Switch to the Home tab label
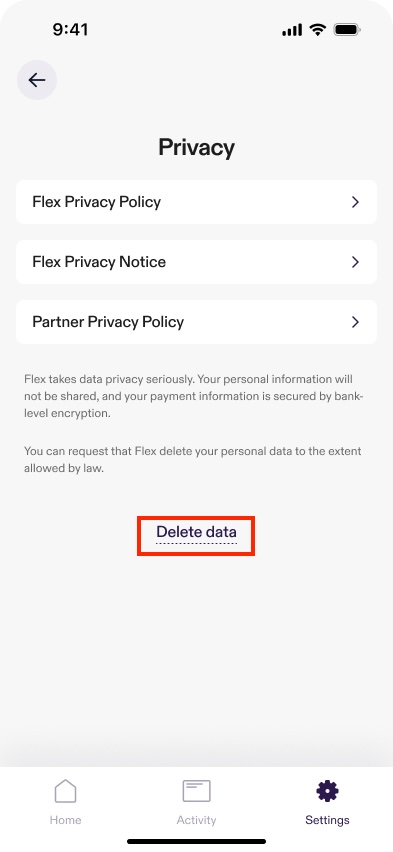Viewport: 393px width, 852px height. [x=65, y=820]
